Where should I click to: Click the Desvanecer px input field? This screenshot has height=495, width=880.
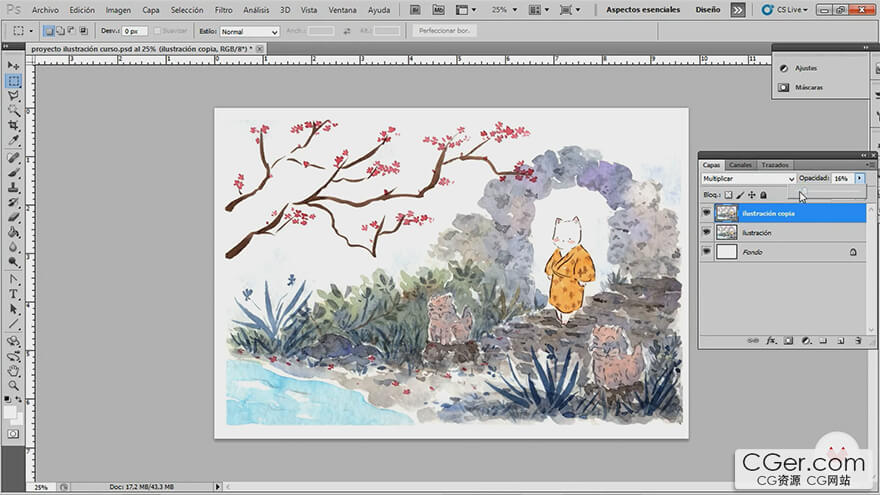pyautogui.click(x=132, y=32)
